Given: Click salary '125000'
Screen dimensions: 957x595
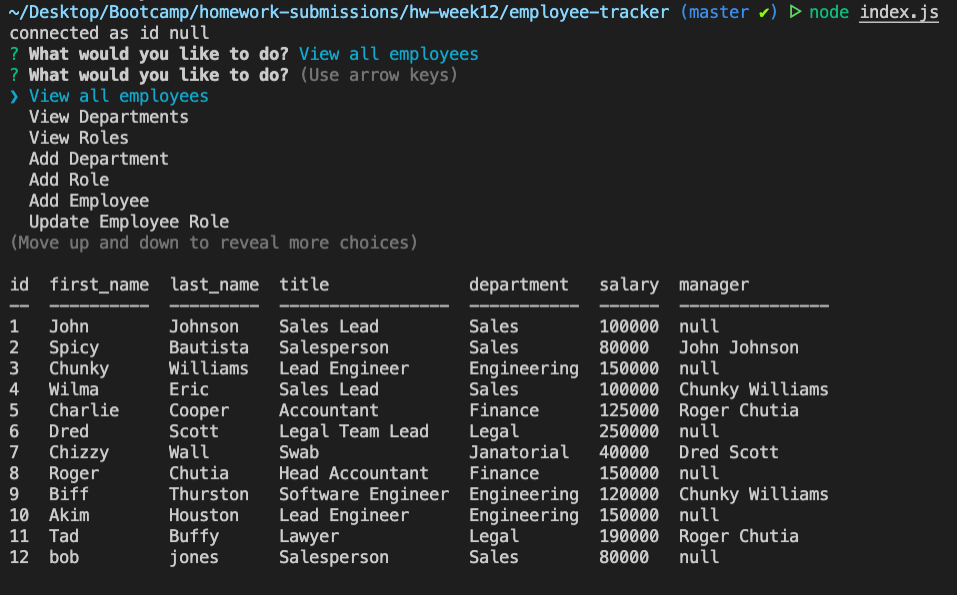Looking at the screenshot, I should point(629,410).
